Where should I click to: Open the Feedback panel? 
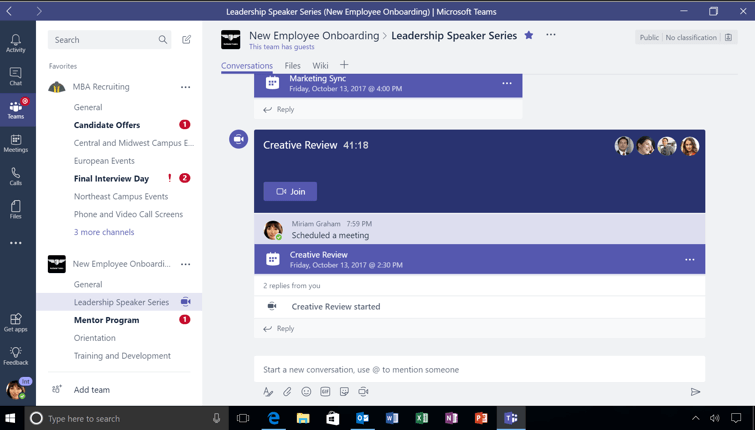(x=15, y=356)
